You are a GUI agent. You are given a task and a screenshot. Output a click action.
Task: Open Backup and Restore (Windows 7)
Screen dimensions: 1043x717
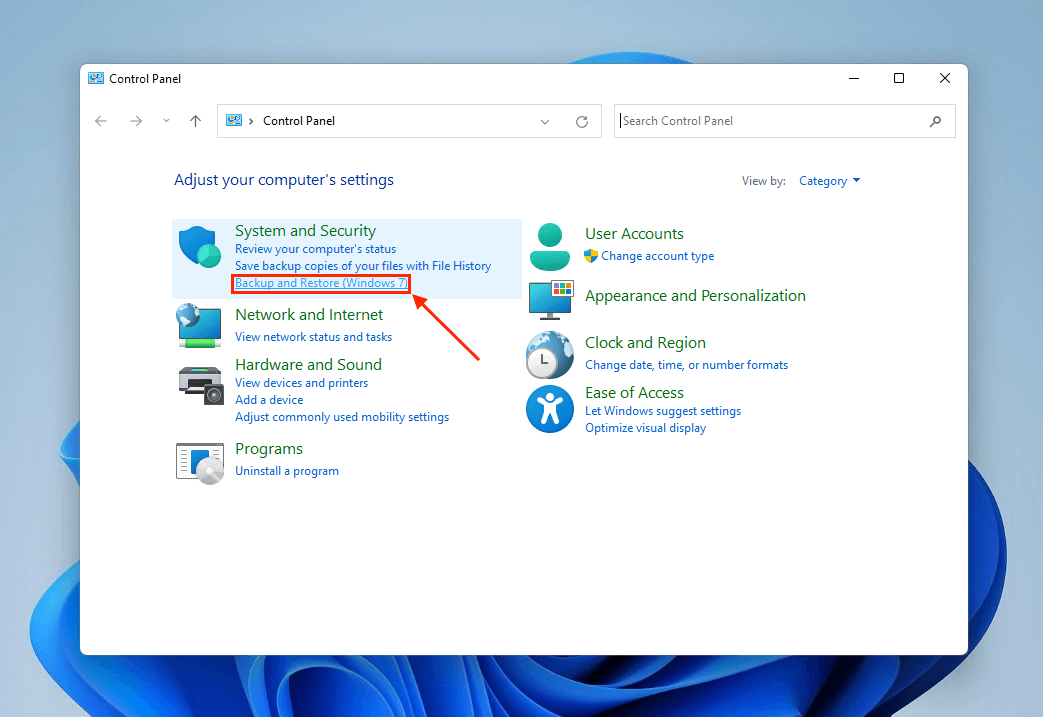(321, 283)
